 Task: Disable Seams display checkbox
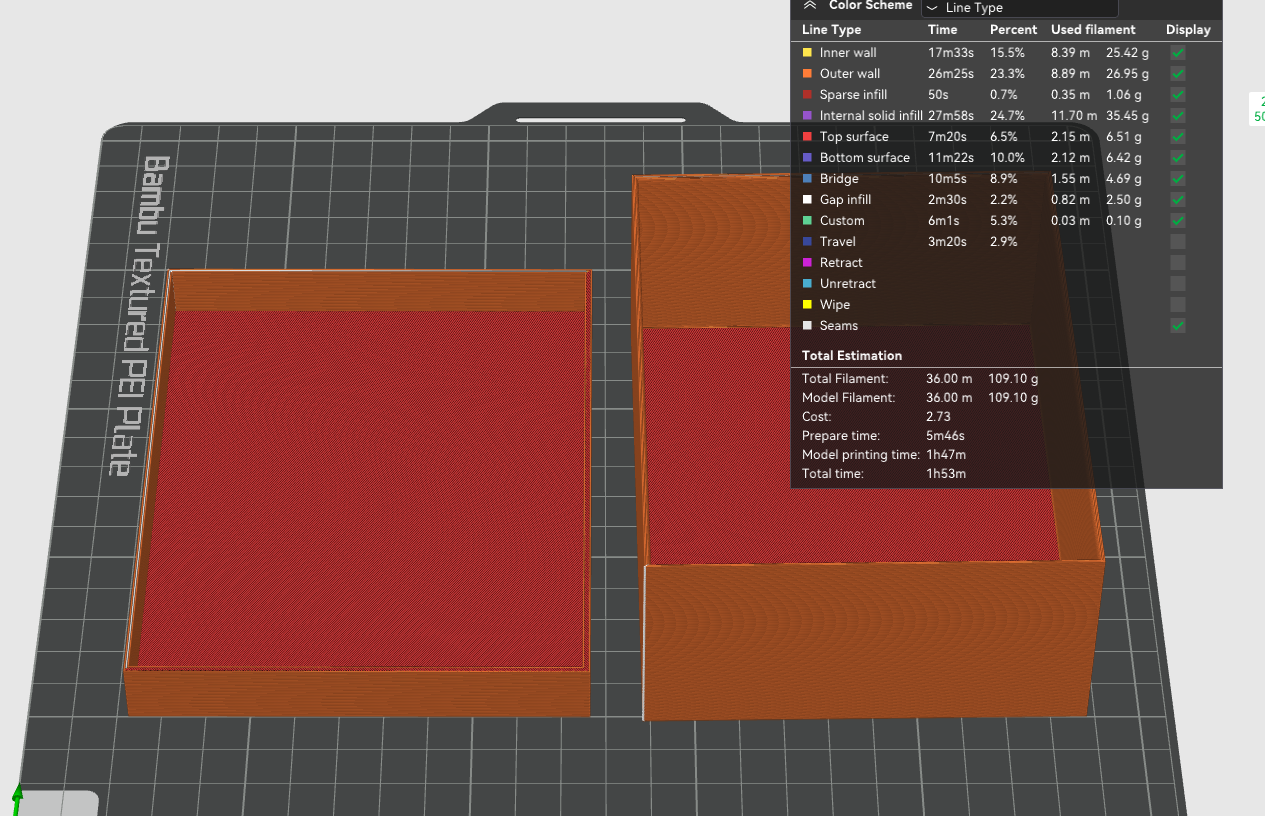click(1178, 325)
